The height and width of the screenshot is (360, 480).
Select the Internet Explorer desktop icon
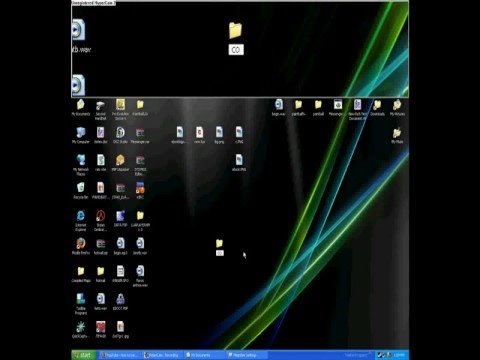click(x=81, y=221)
